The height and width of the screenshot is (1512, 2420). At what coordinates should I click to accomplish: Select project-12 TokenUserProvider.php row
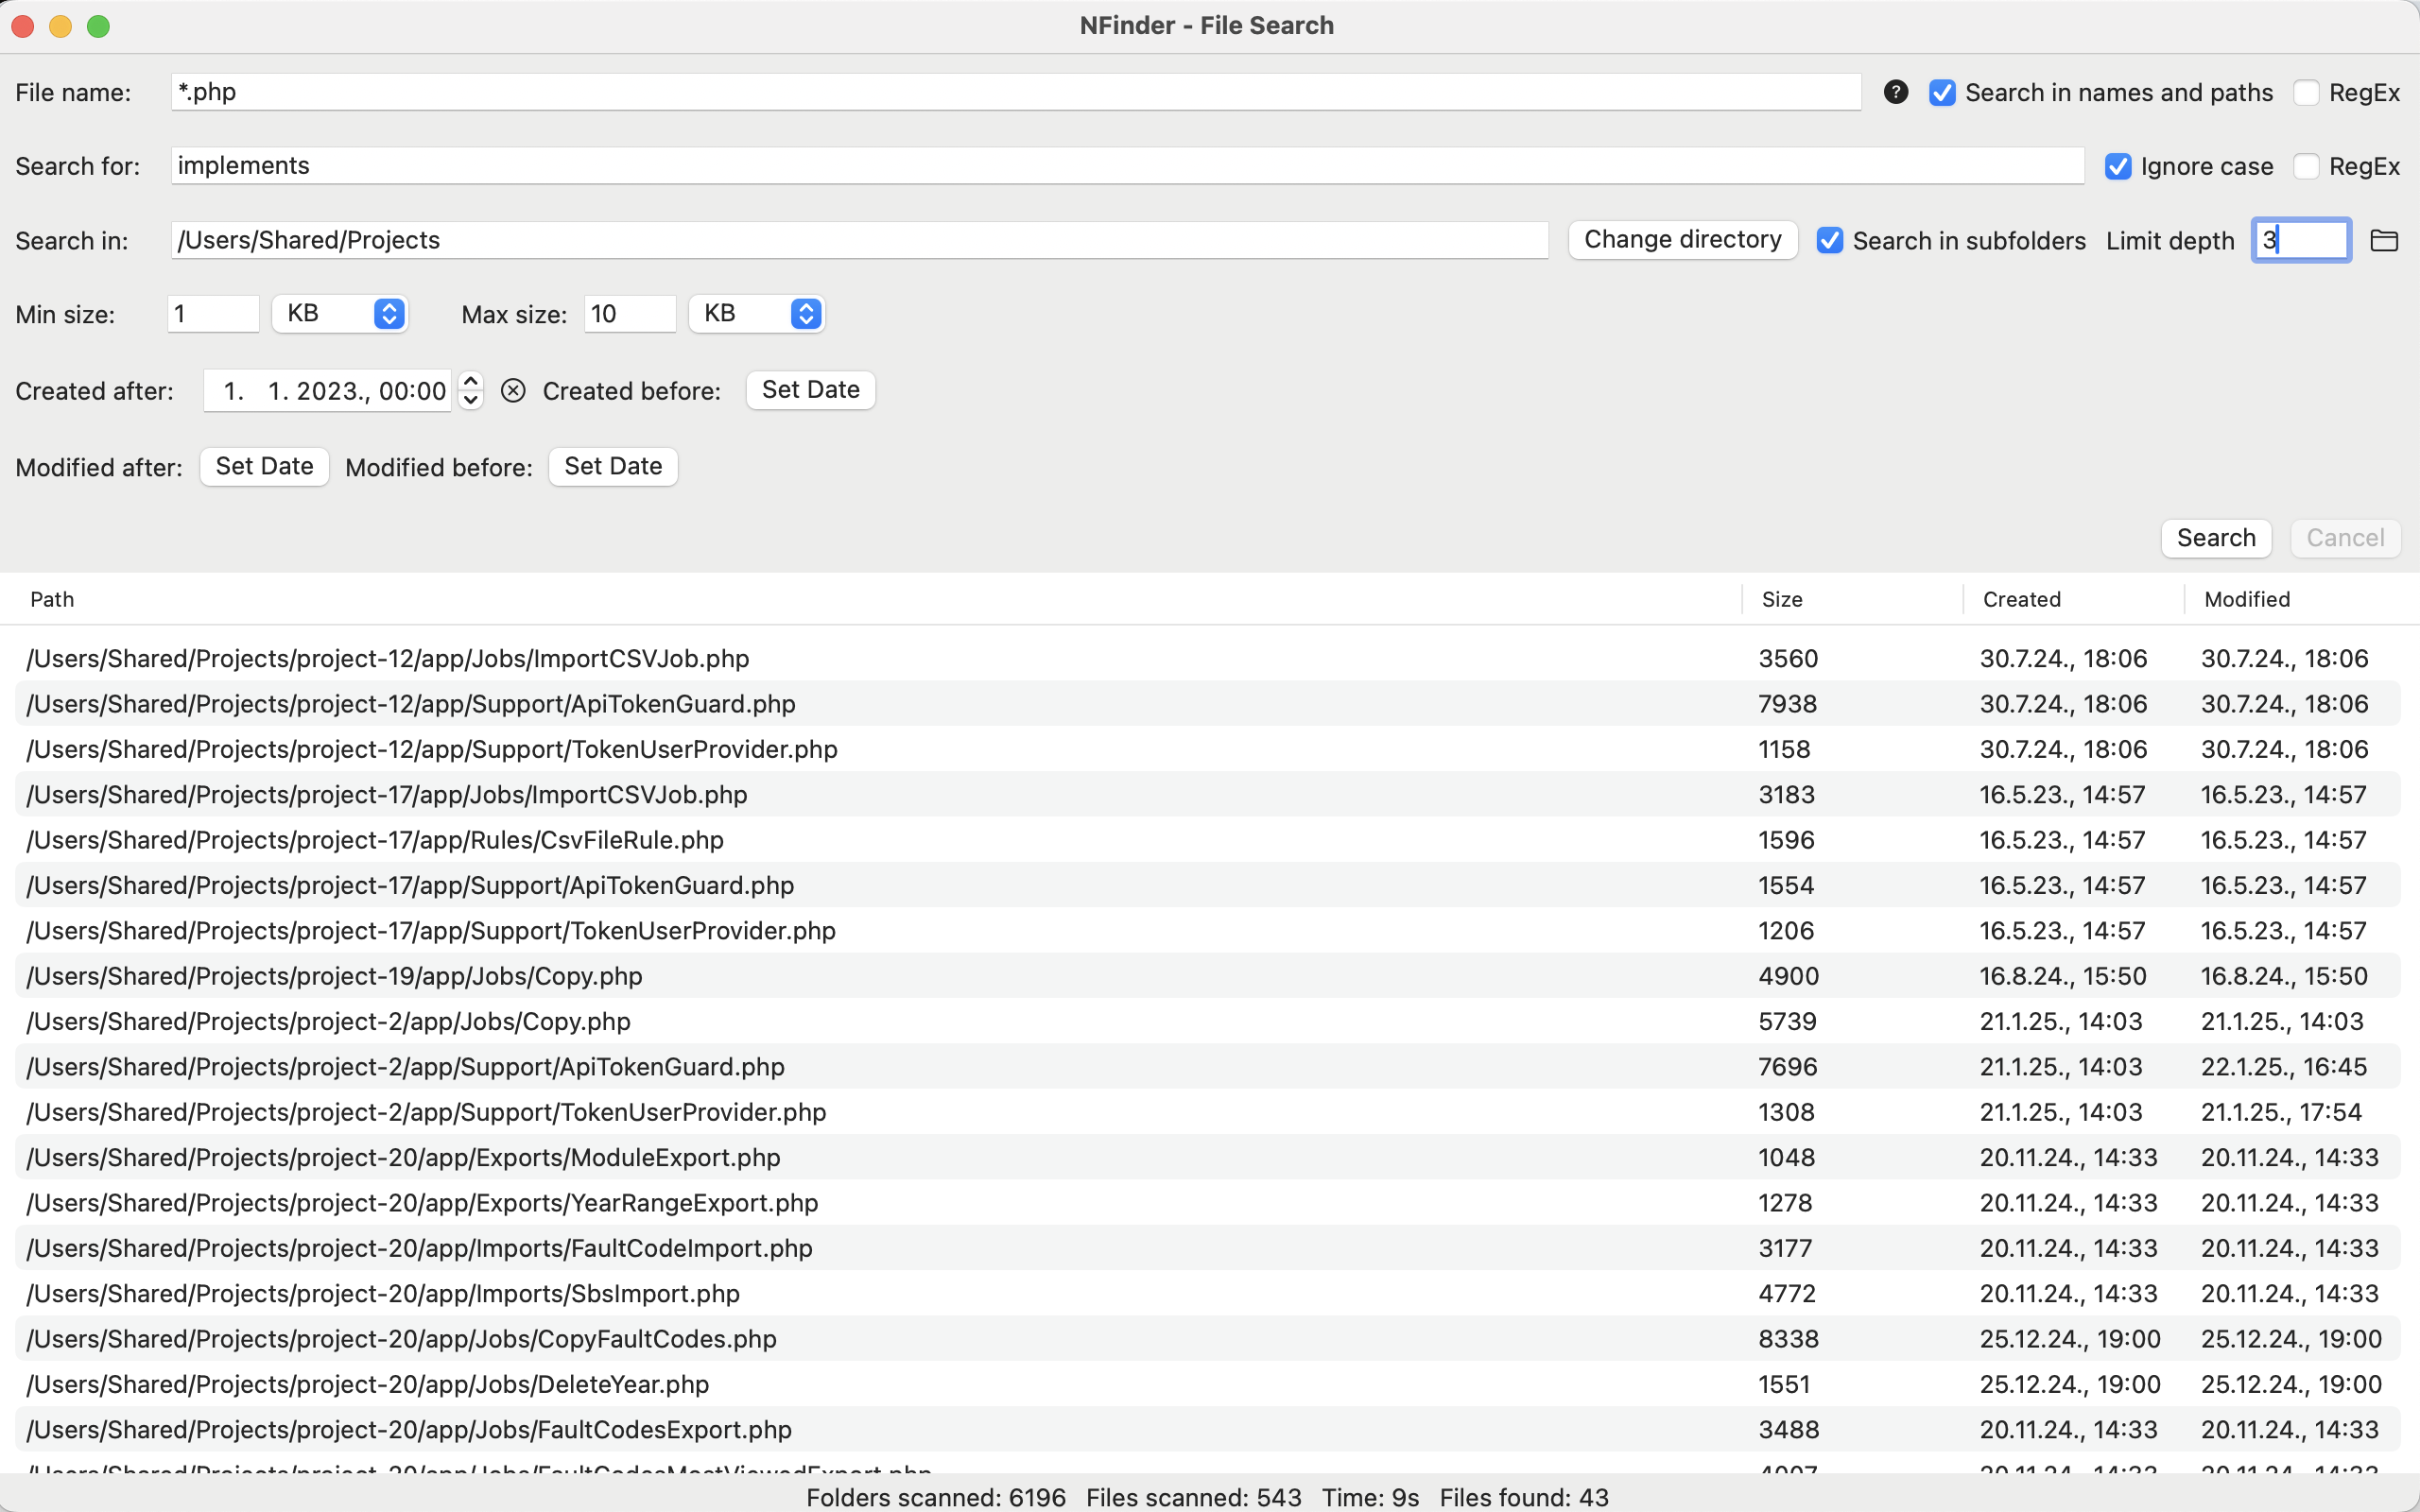point(1208,749)
